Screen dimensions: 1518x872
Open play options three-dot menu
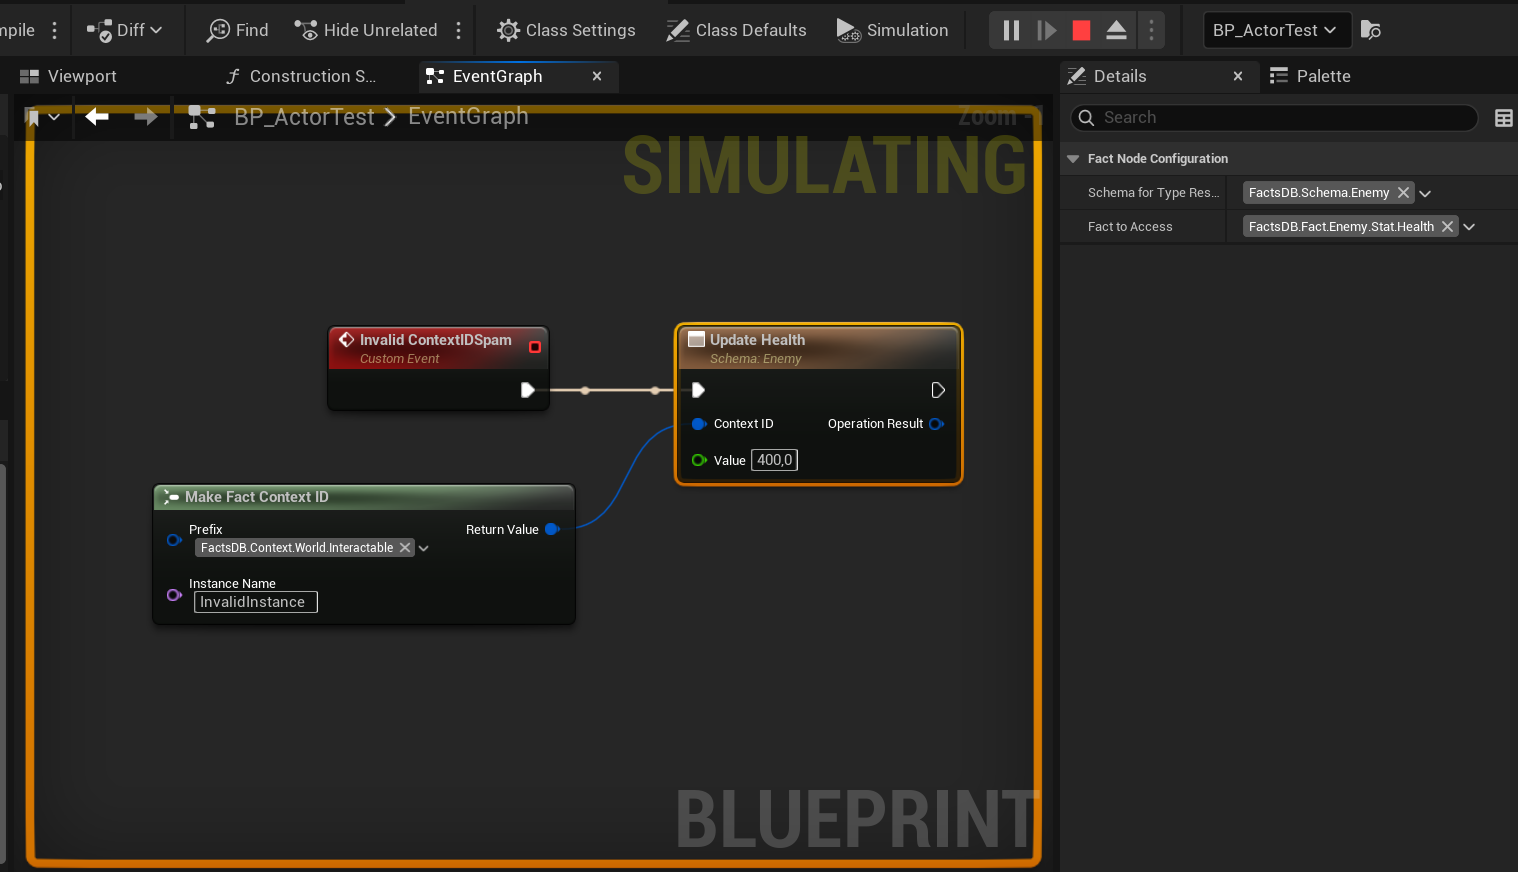pyautogui.click(x=1151, y=30)
